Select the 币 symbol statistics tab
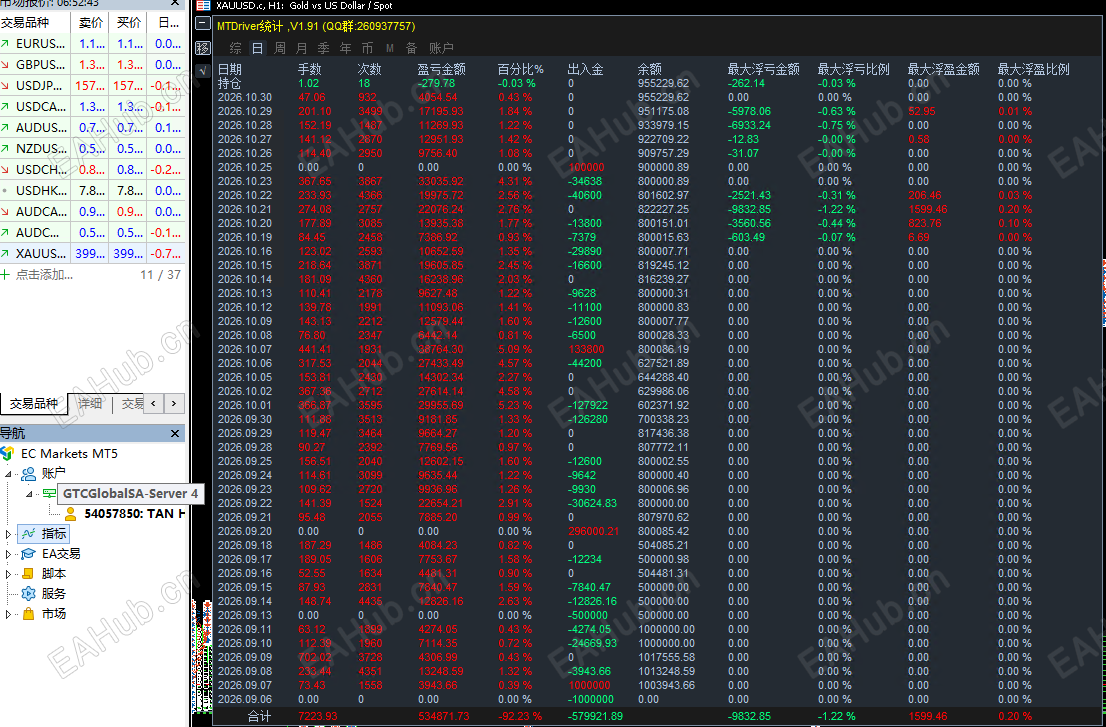Image resolution: width=1106 pixels, height=727 pixels. [x=367, y=48]
